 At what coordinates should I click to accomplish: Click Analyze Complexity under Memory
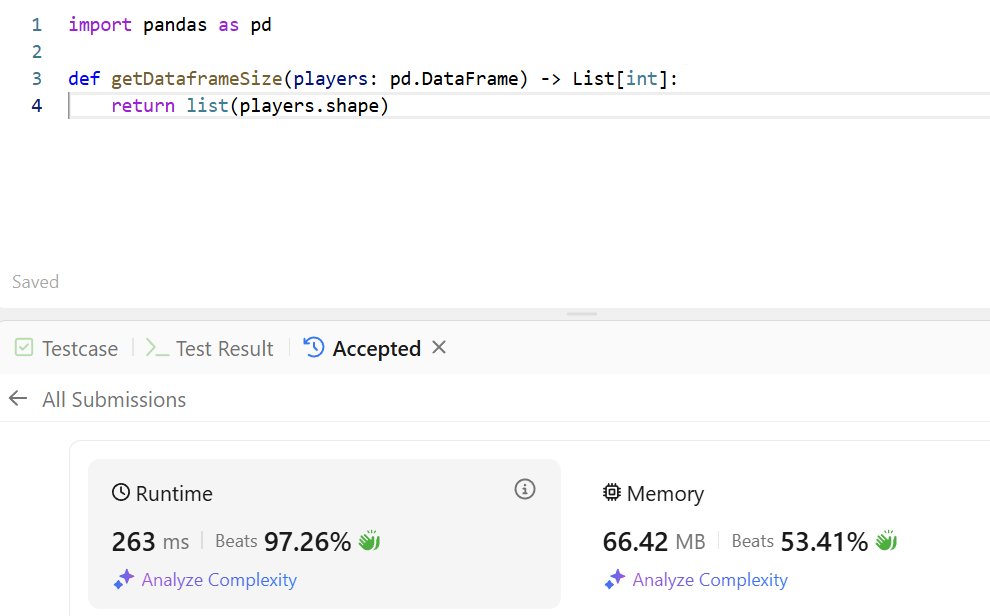pyautogui.click(x=710, y=580)
